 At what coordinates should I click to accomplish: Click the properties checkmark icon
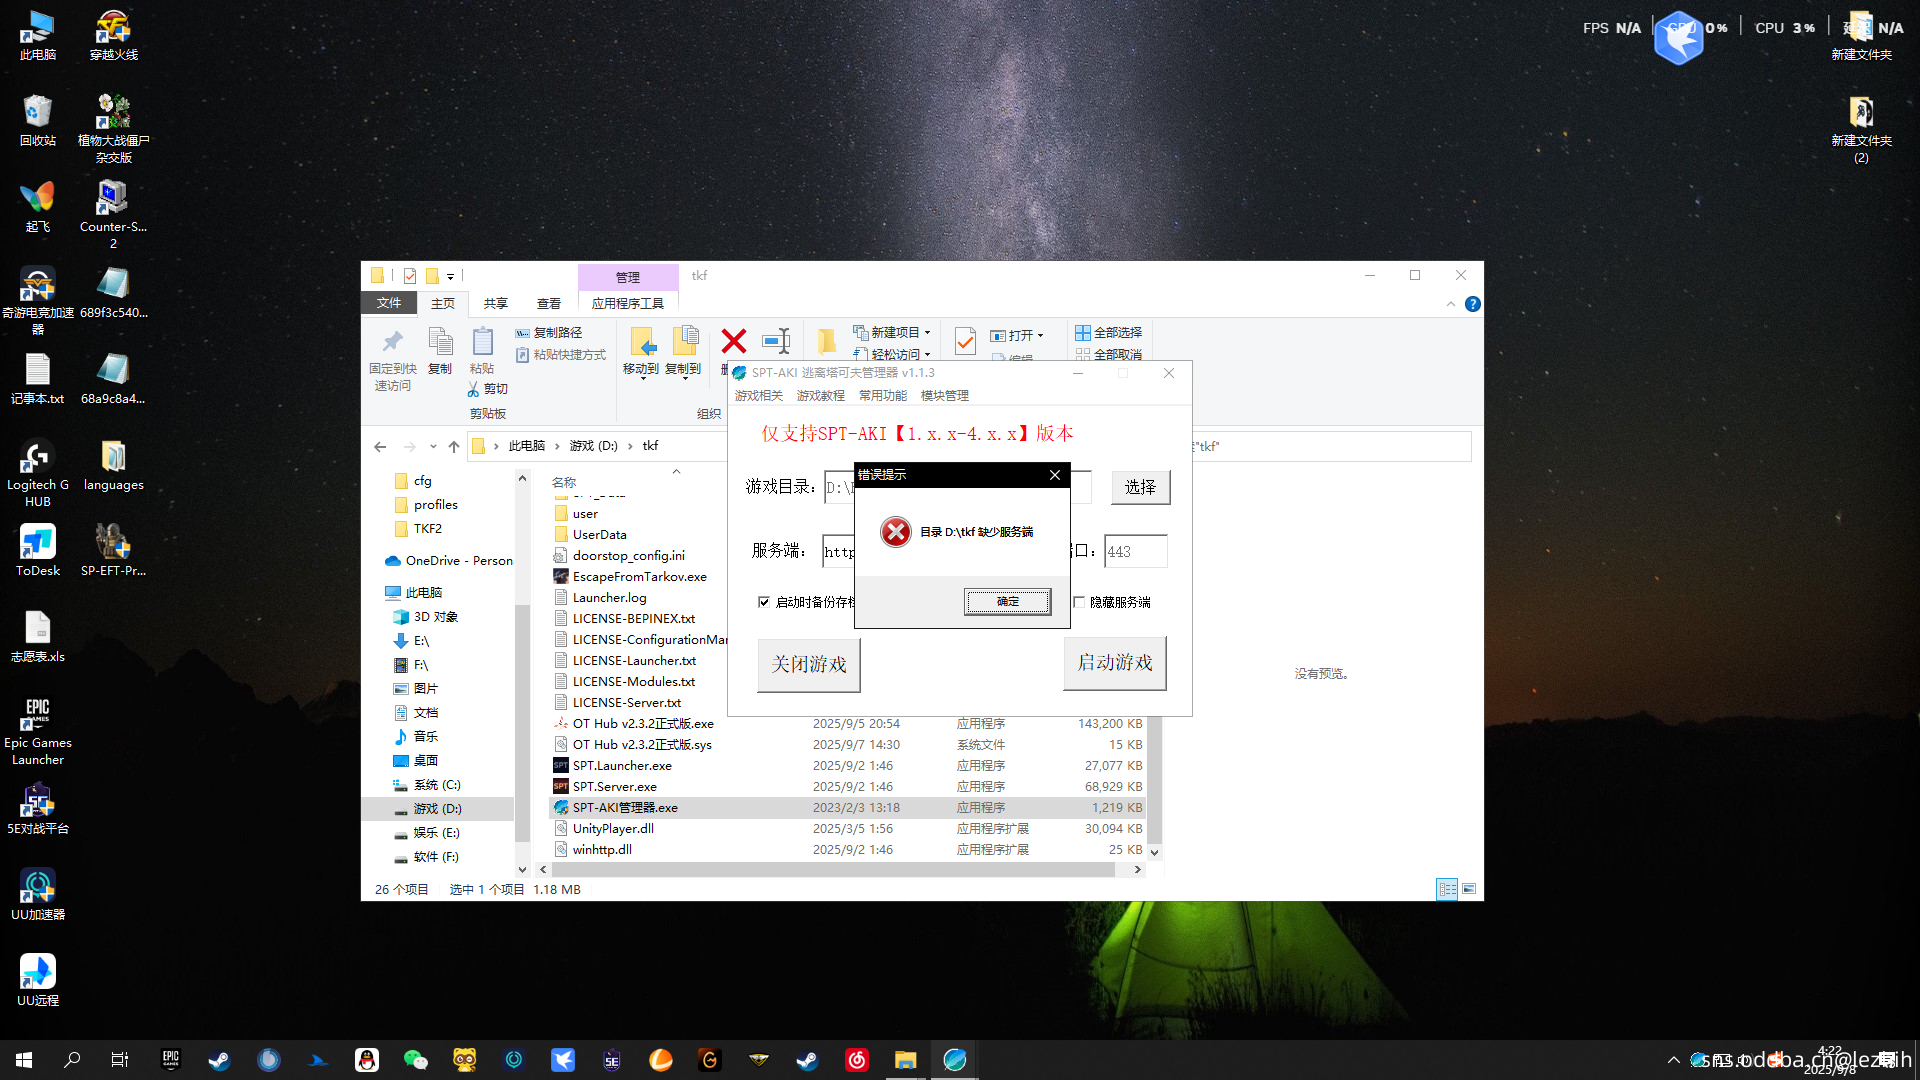[x=965, y=342]
